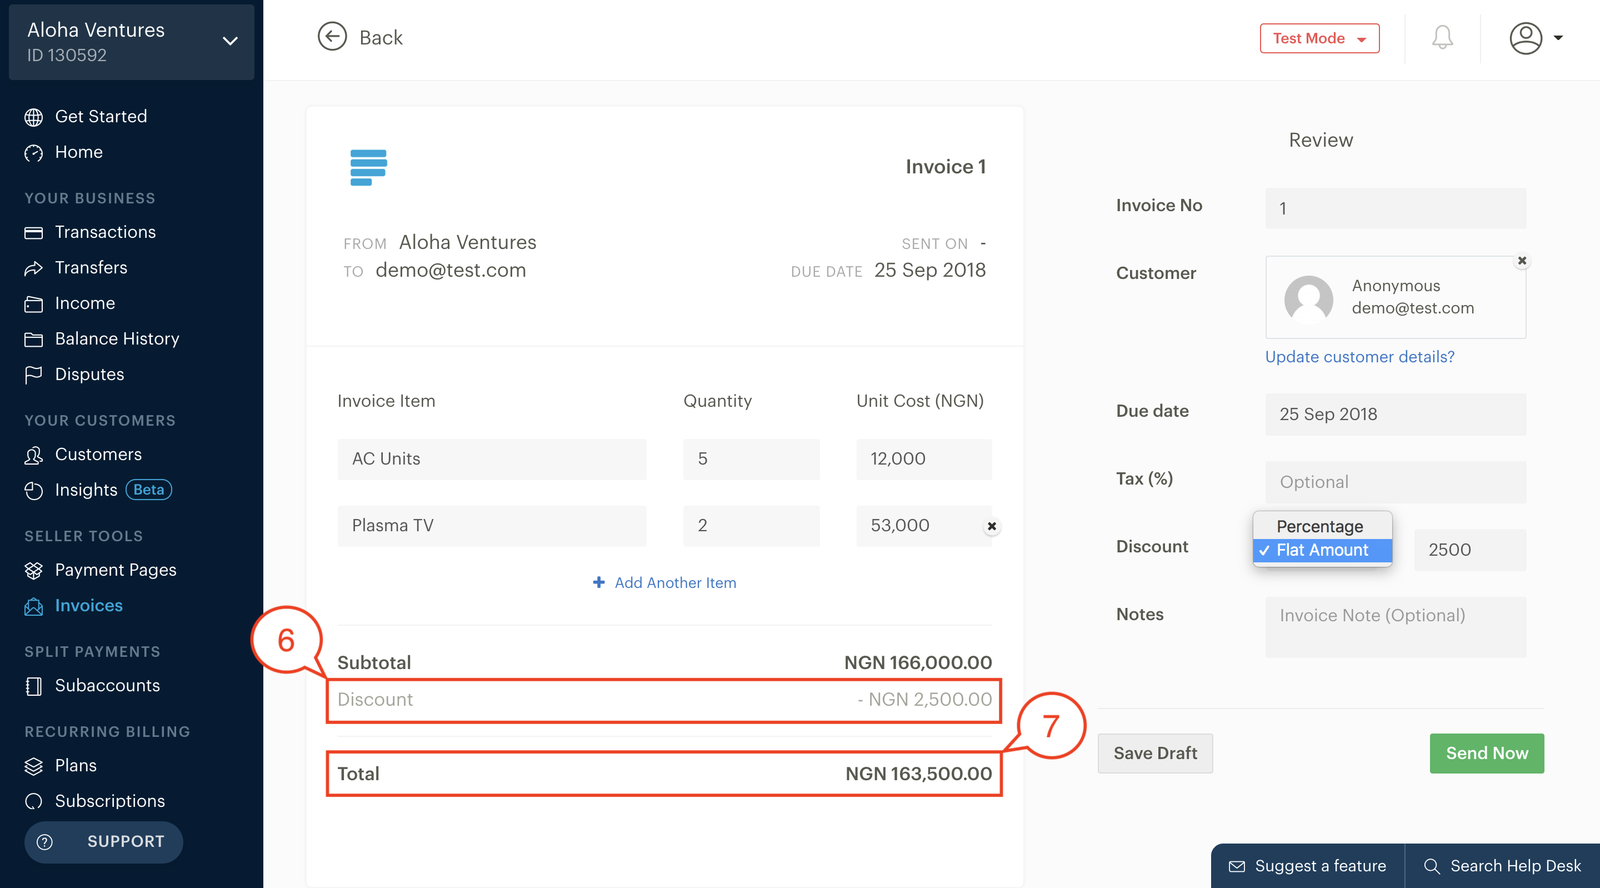This screenshot has width=1600, height=888.
Task: Click the Update customer details link
Action: tap(1359, 357)
